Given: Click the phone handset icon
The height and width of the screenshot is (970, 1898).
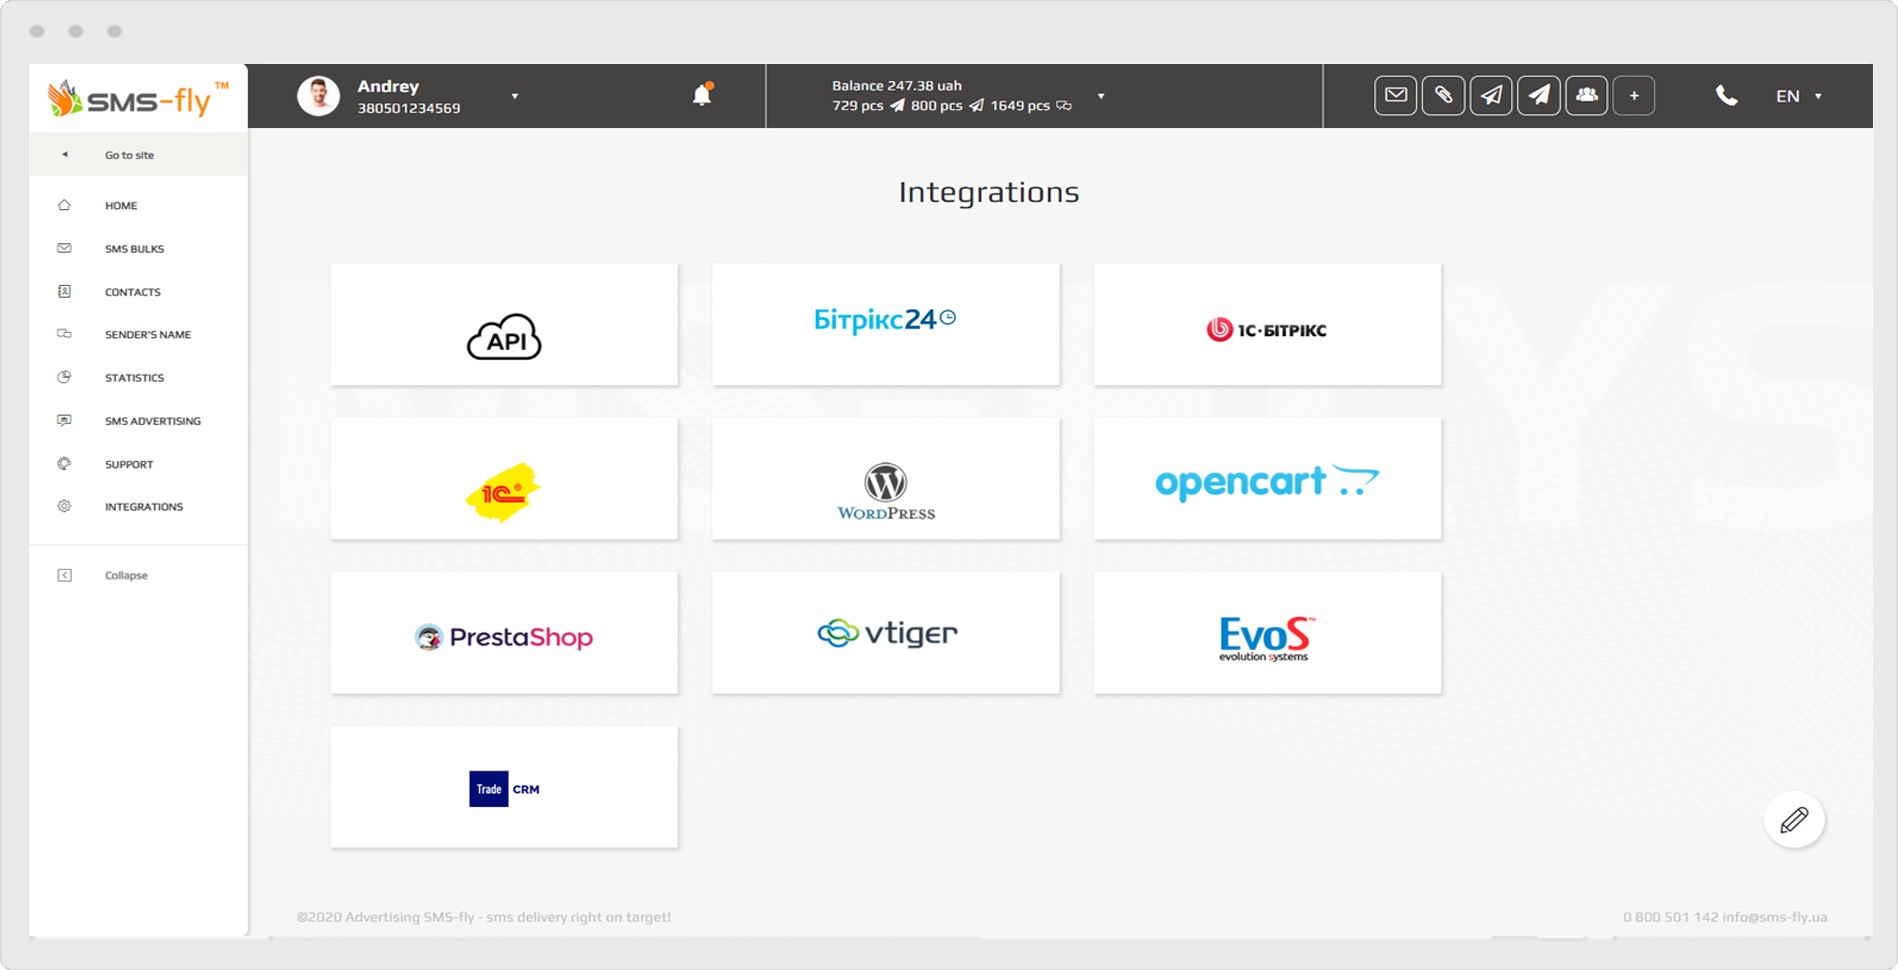Looking at the screenshot, I should pyautogui.click(x=1727, y=96).
